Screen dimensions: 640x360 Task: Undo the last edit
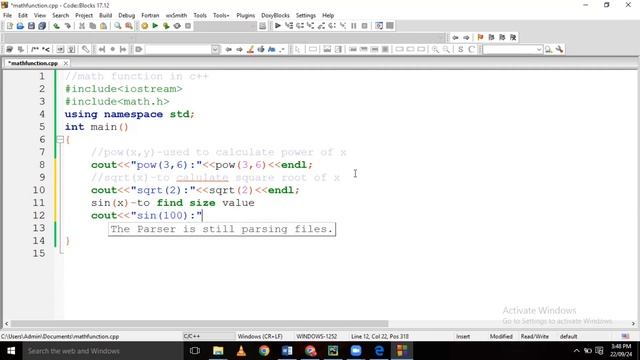[56, 26]
